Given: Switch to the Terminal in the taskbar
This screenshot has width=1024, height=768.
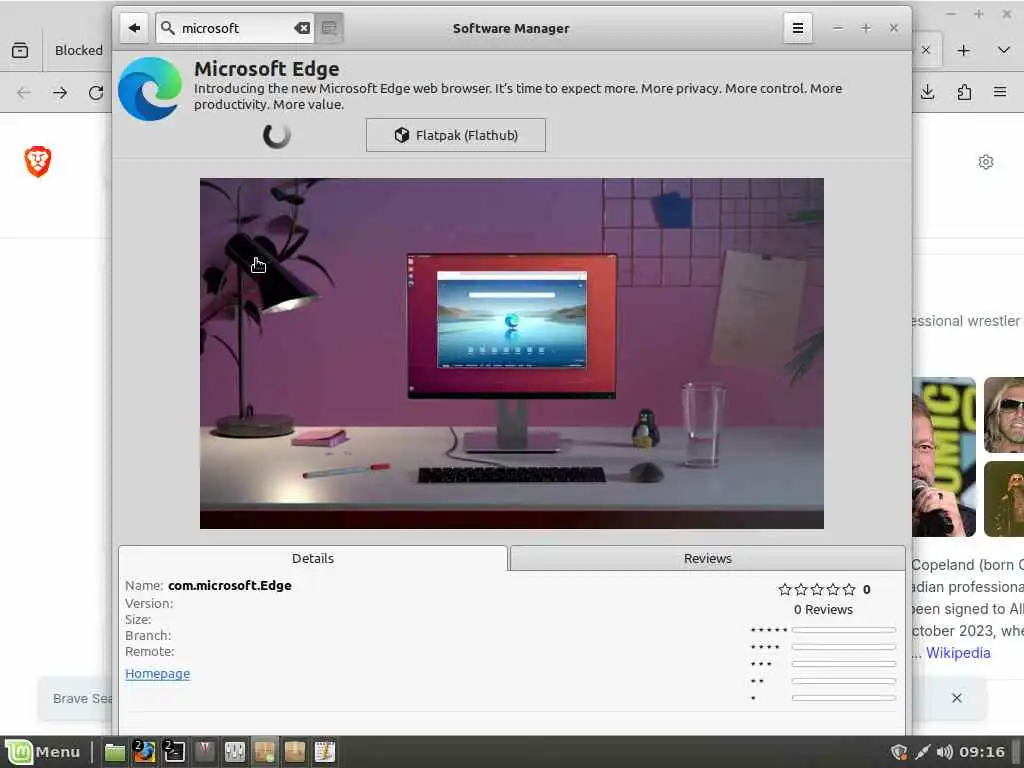Looking at the screenshot, I should click(x=174, y=752).
